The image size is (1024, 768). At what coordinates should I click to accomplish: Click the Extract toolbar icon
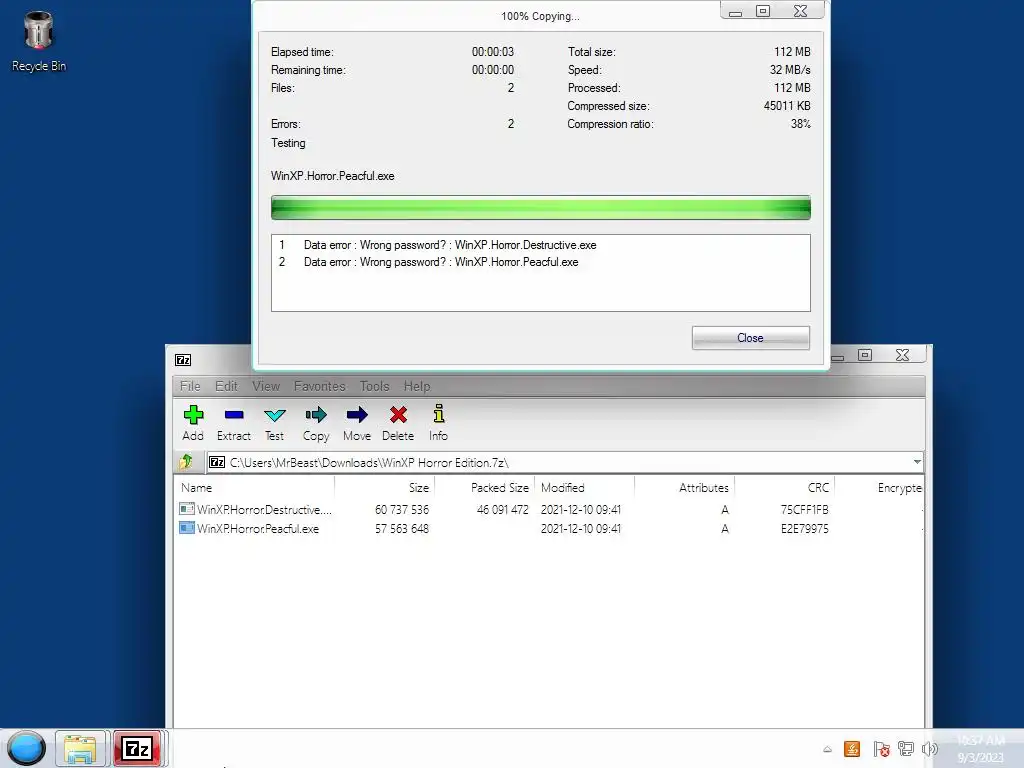coord(234,423)
